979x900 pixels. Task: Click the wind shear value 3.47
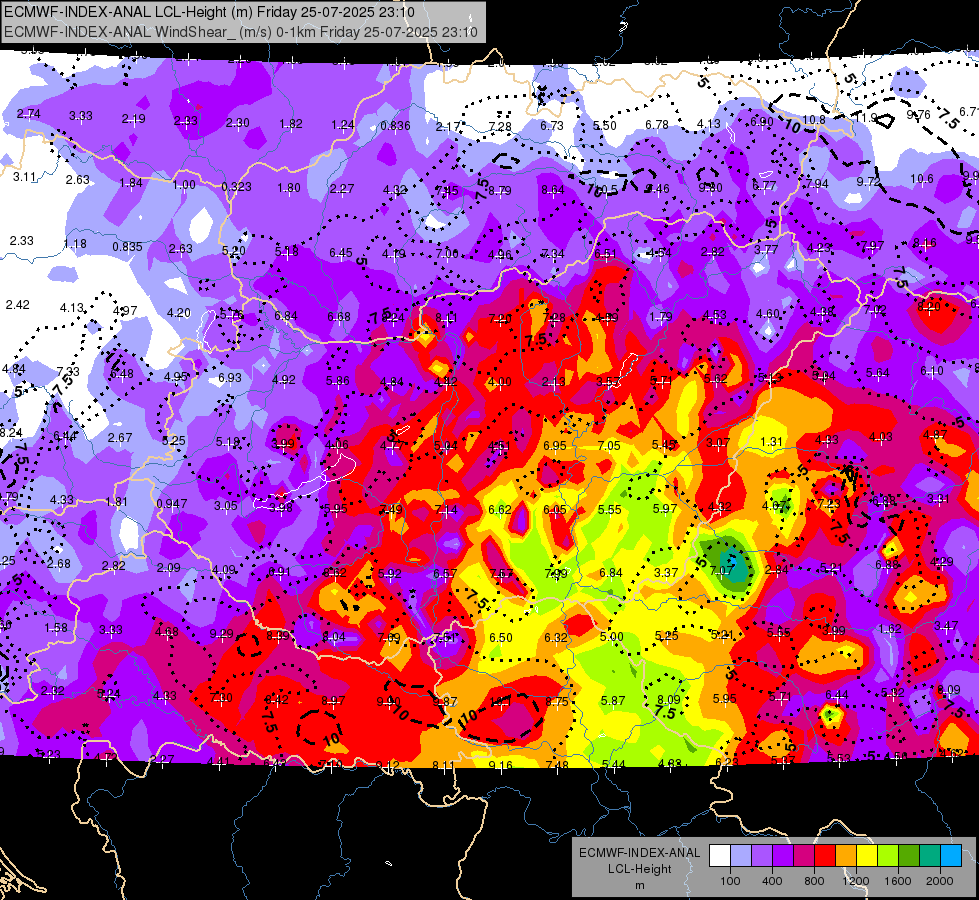[x=945, y=625]
